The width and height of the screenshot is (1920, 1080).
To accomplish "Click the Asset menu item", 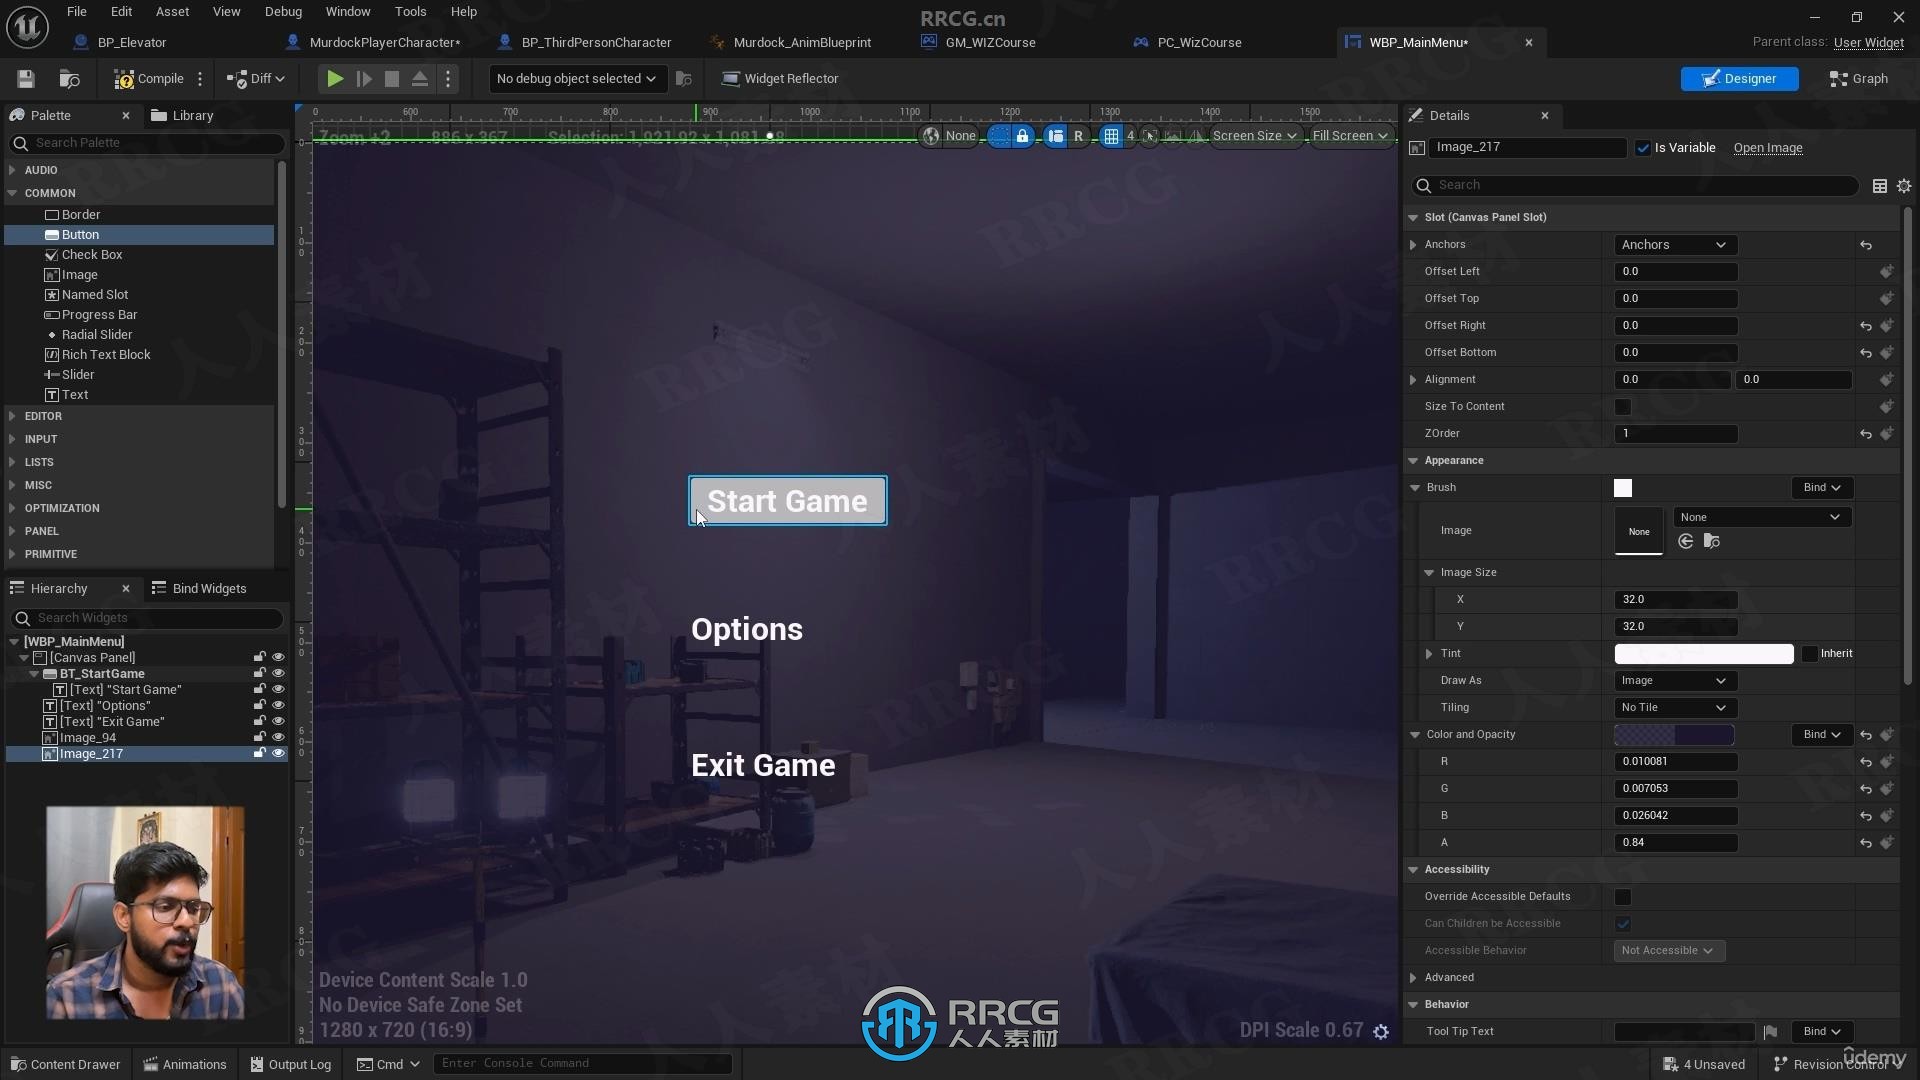I will click(170, 11).
